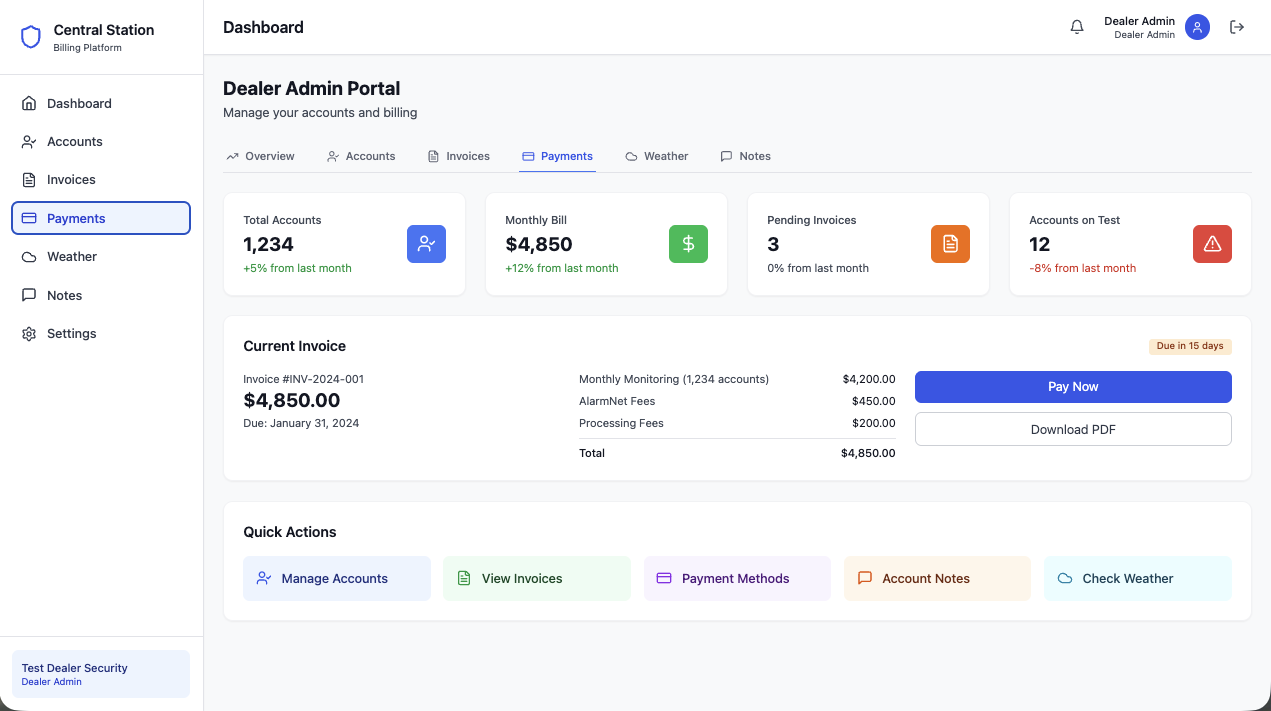Open the Account Notes quick action
This screenshot has width=1271, height=711.
[937, 578]
